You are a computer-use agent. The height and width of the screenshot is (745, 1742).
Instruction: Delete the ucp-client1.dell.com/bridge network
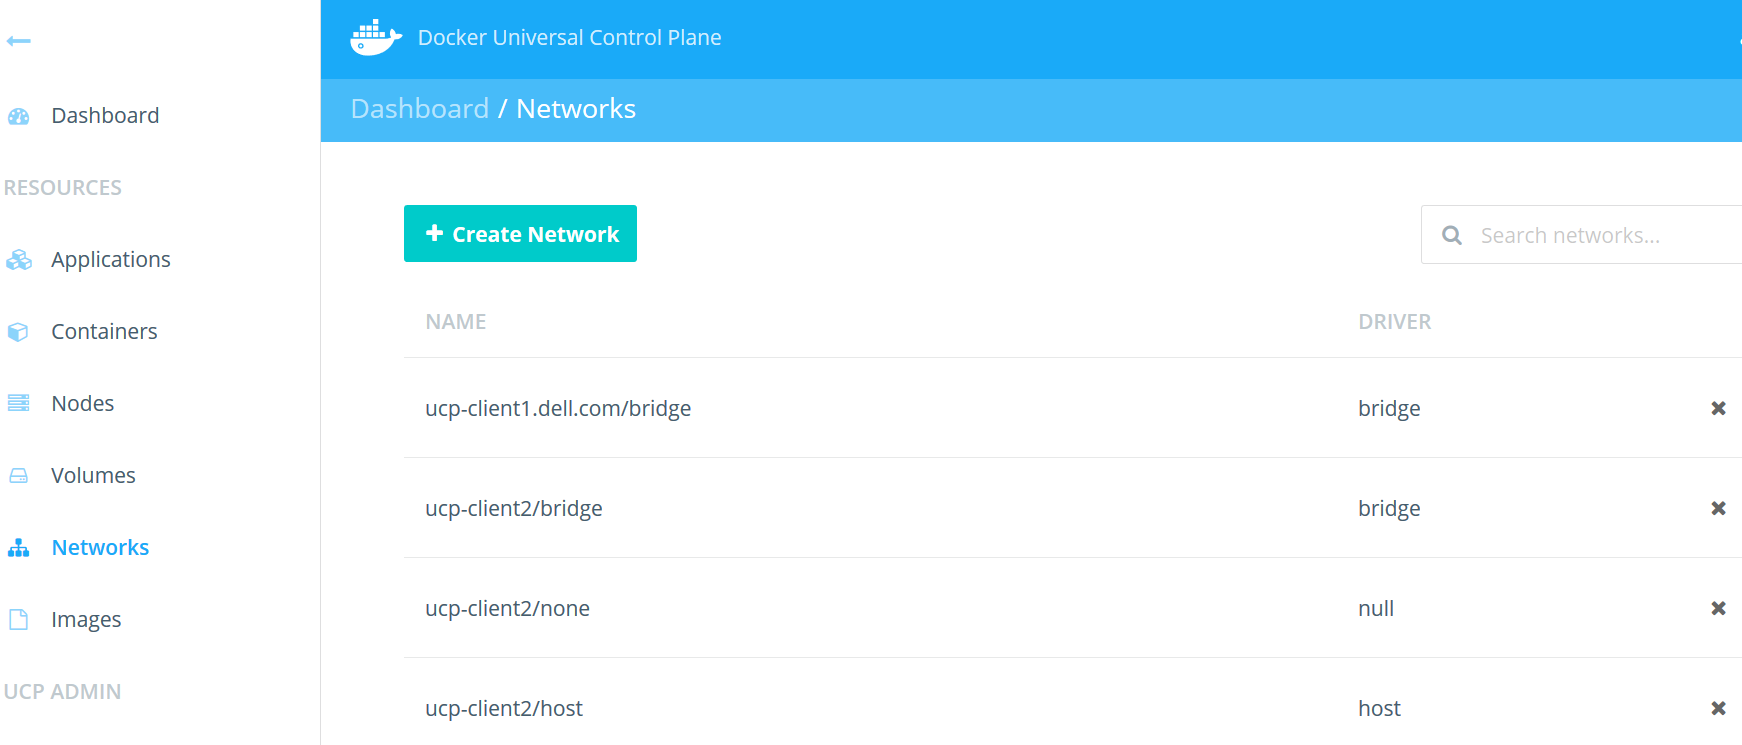(1718, 408)
